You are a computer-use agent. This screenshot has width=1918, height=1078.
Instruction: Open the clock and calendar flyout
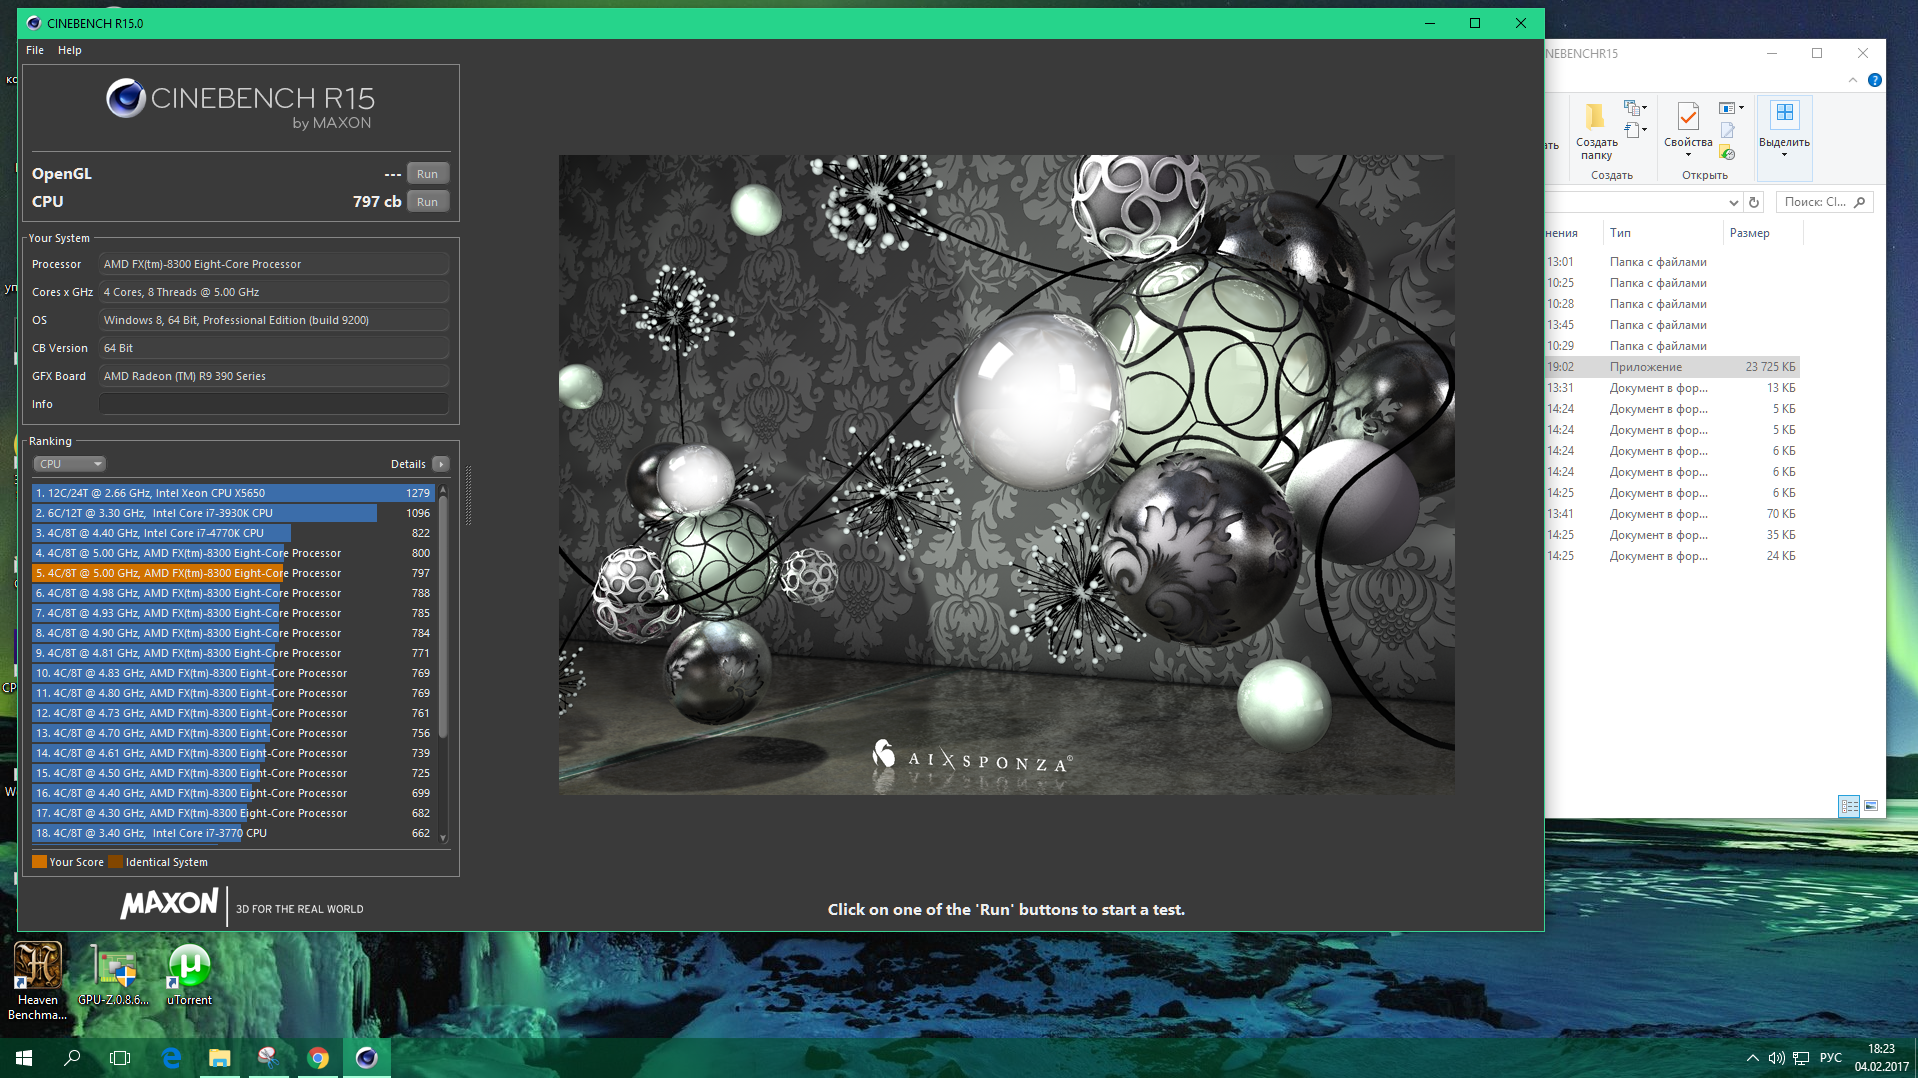[1882, 1058]
